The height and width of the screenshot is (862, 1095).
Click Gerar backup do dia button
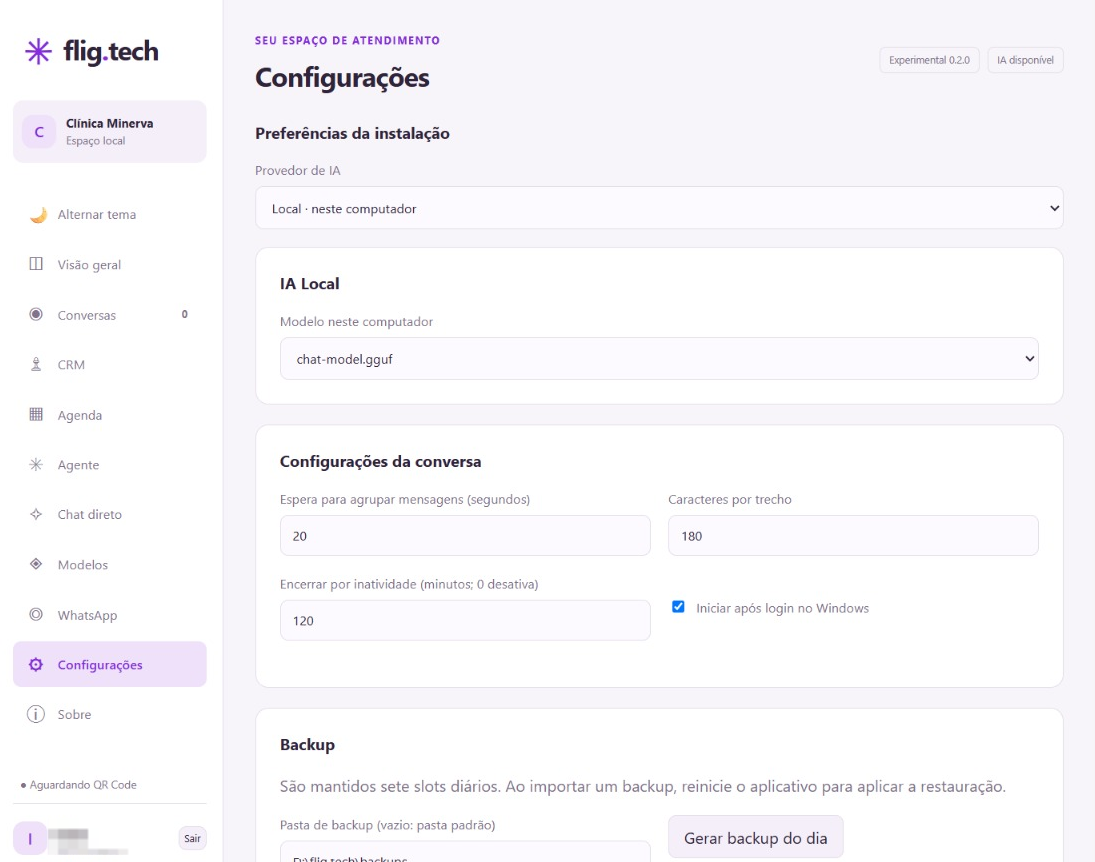756,837
